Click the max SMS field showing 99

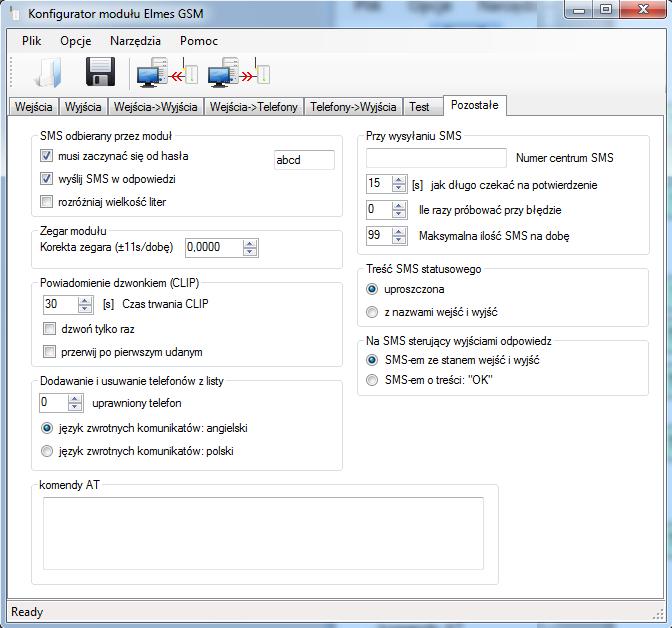point(379,236)
